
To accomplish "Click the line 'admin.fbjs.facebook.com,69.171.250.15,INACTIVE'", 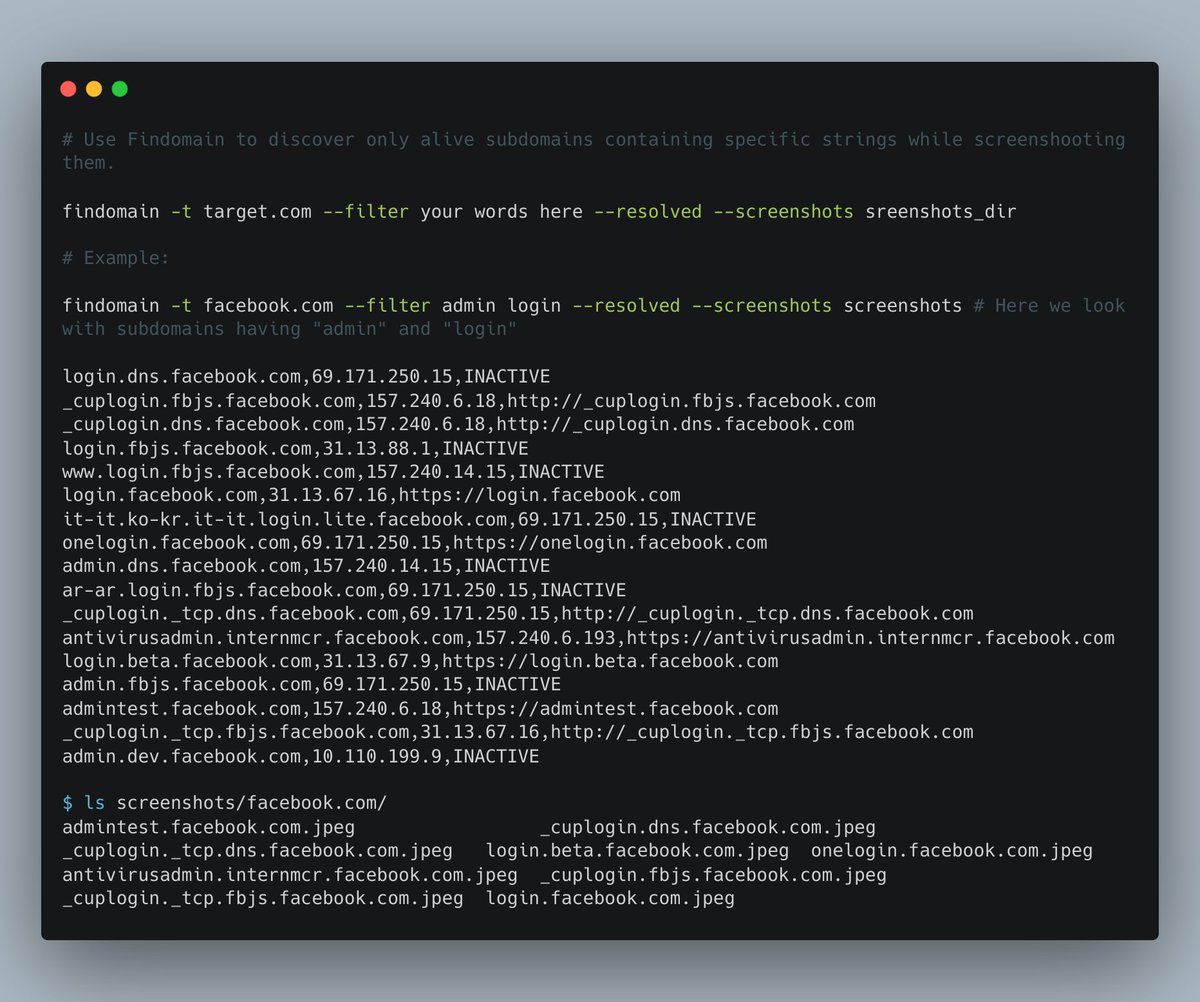I will 311,685.
